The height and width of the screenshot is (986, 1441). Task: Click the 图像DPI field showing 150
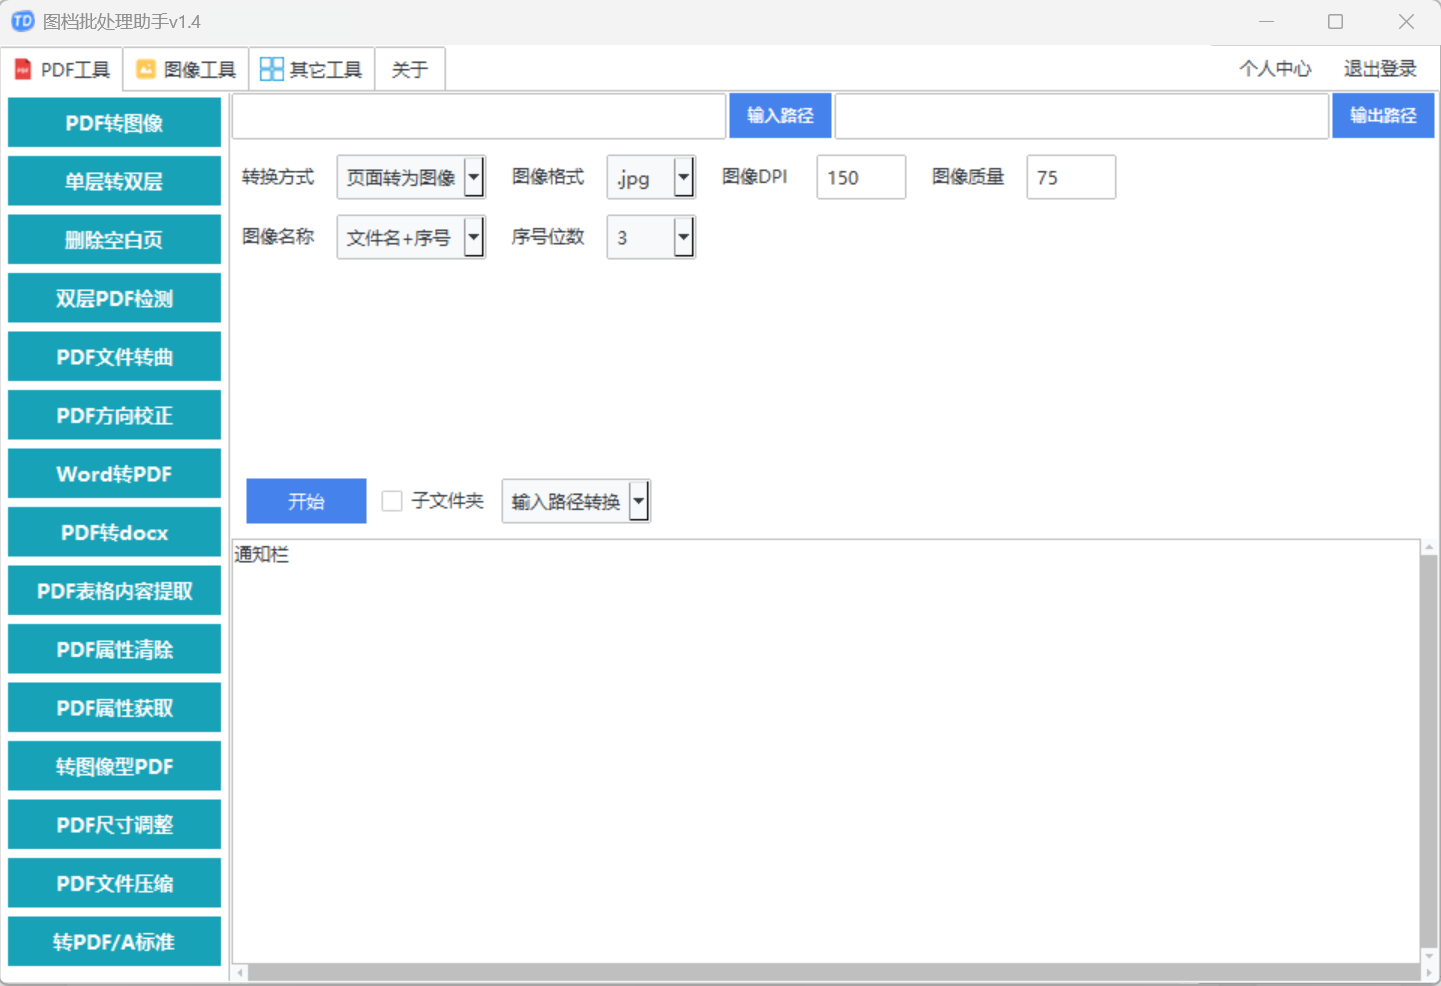(861, 177)
